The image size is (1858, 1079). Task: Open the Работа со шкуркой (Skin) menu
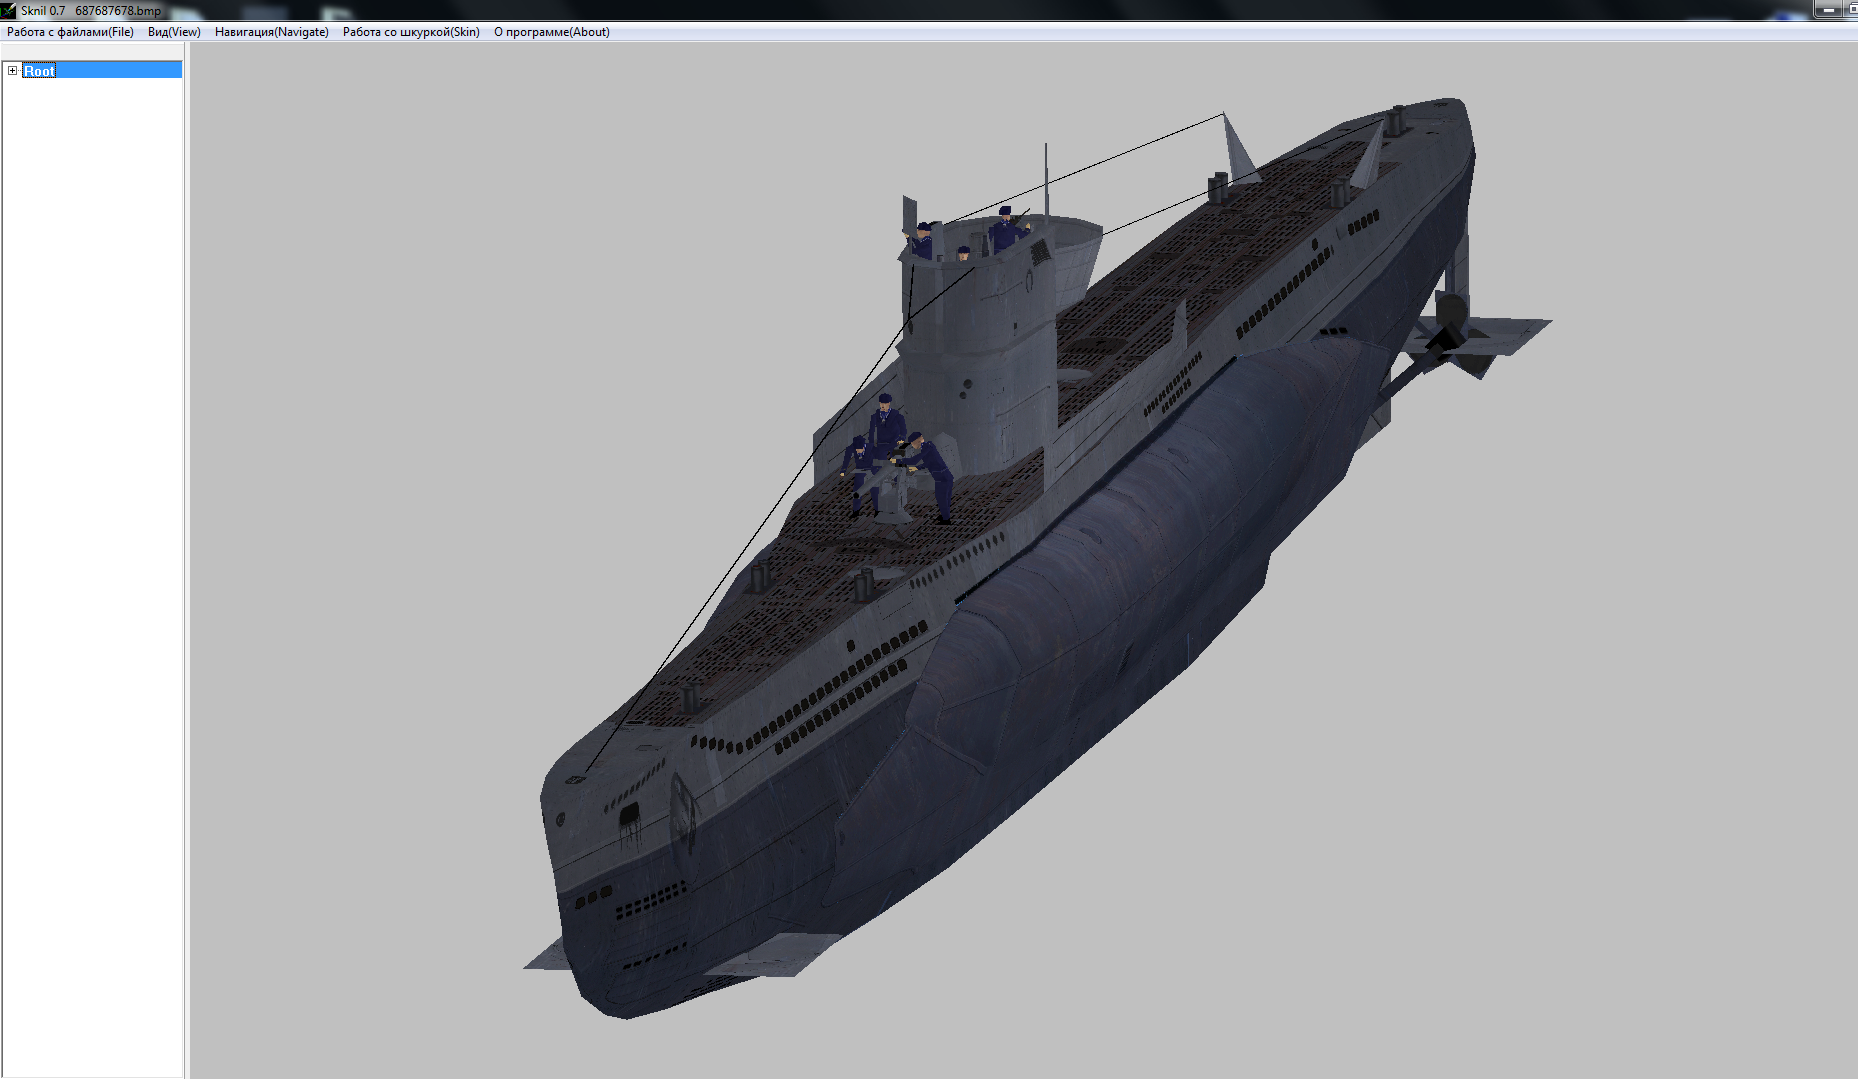coord(411,32)
